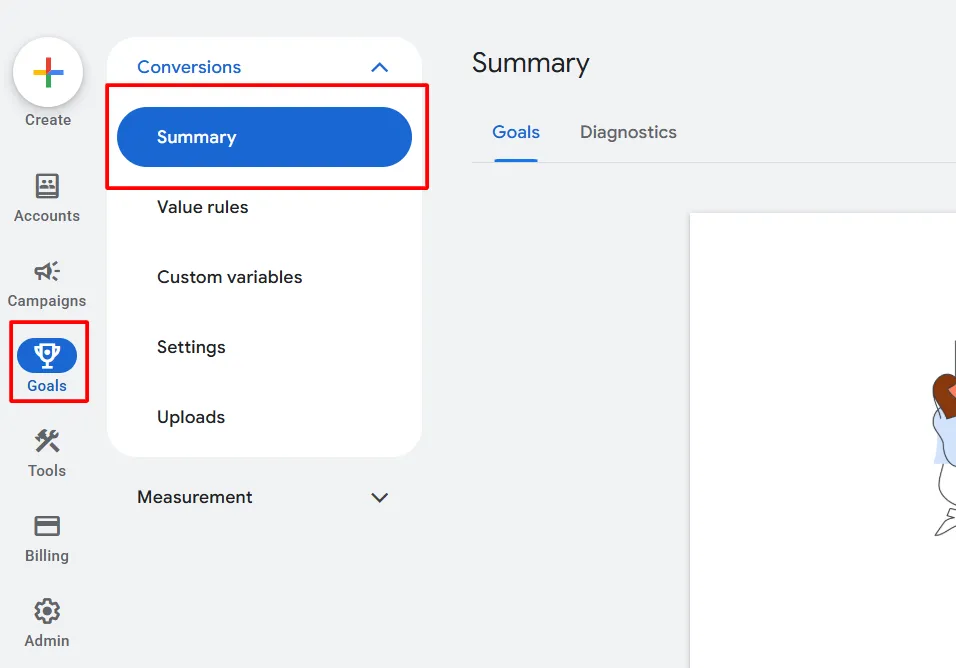Open the Campaigns megaphone icon
The height and width of the screenshot is (668, 956).
[x=47, y=272]
